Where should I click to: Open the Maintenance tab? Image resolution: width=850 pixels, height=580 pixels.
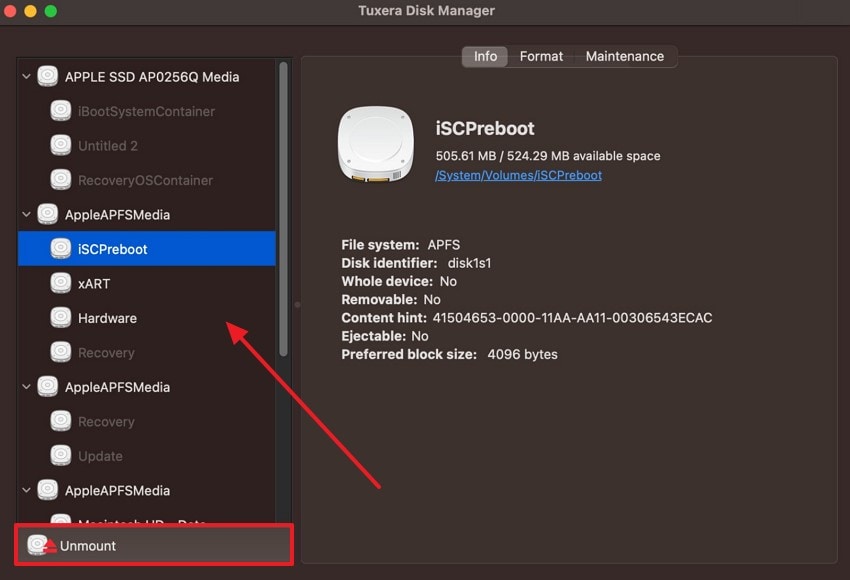tap(624, 56)
